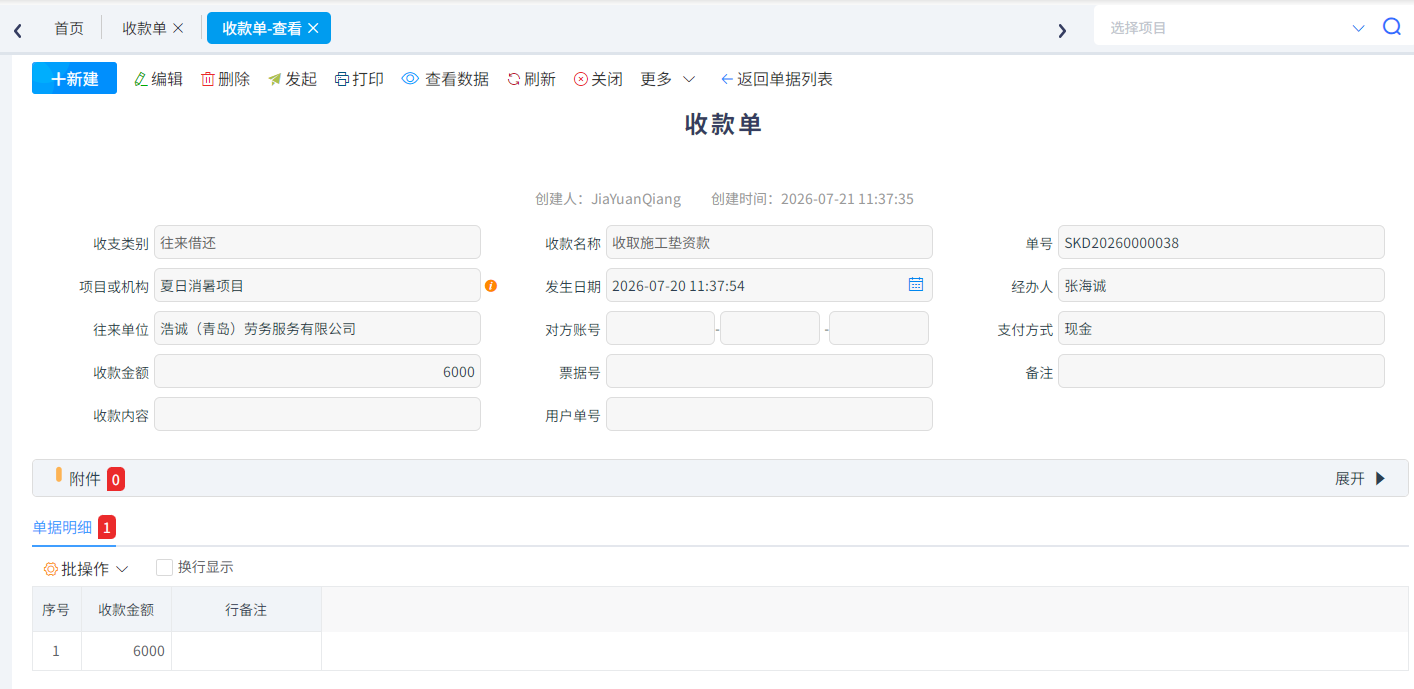The image size is (1414, 689).
Task: Click the 附件 count badge 0
Action: [x=116, y=480]
